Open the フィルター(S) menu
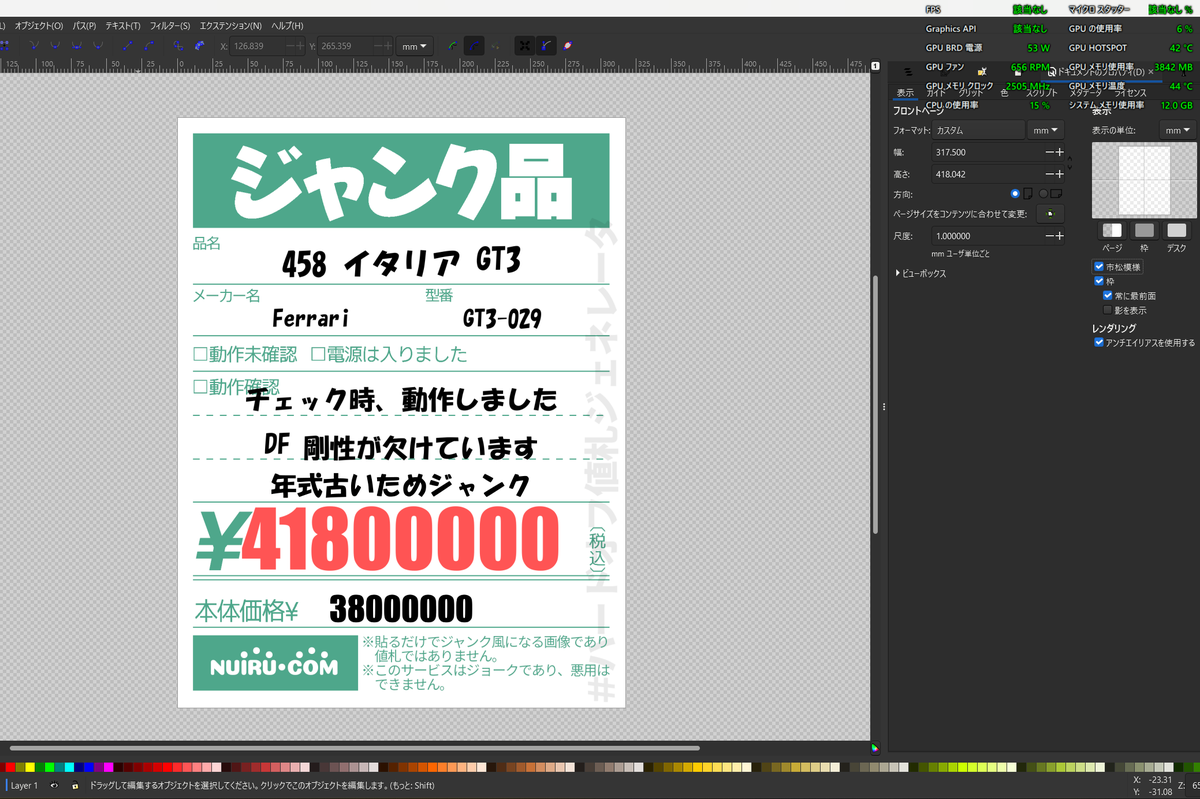This screenshot has height=799, width=1200. tap(169, 25)
